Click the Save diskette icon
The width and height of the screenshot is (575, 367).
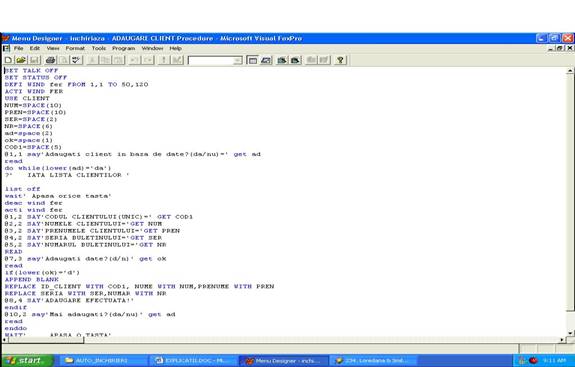(34, 60)
